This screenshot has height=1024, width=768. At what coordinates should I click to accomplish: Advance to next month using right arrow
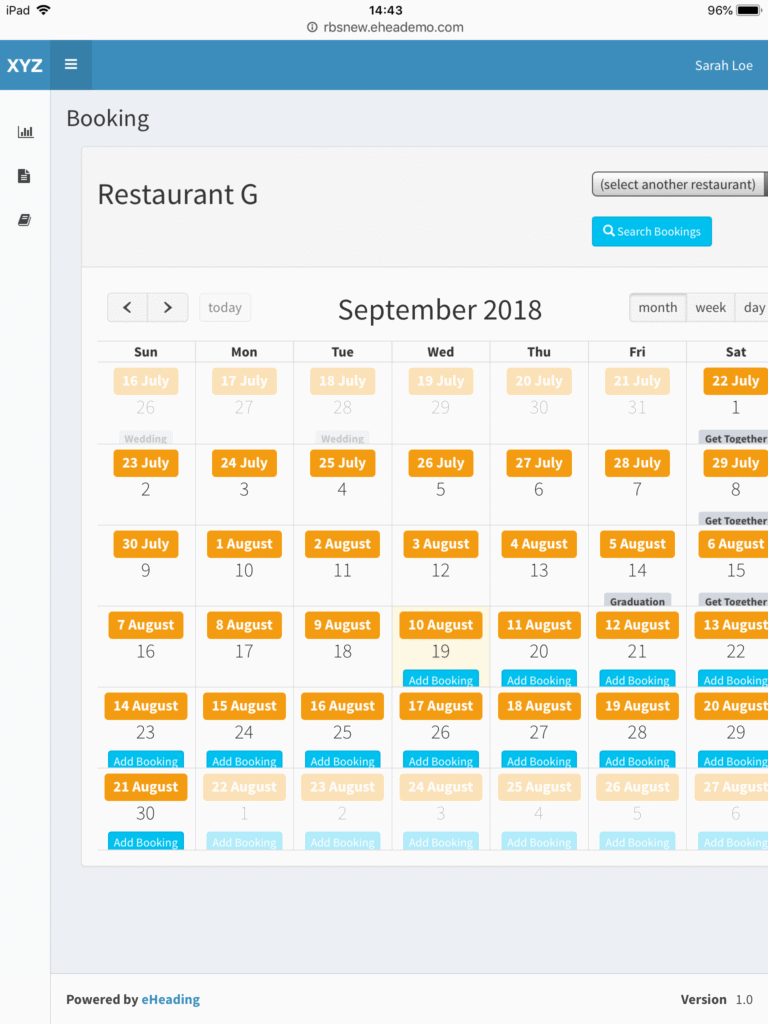167,307
